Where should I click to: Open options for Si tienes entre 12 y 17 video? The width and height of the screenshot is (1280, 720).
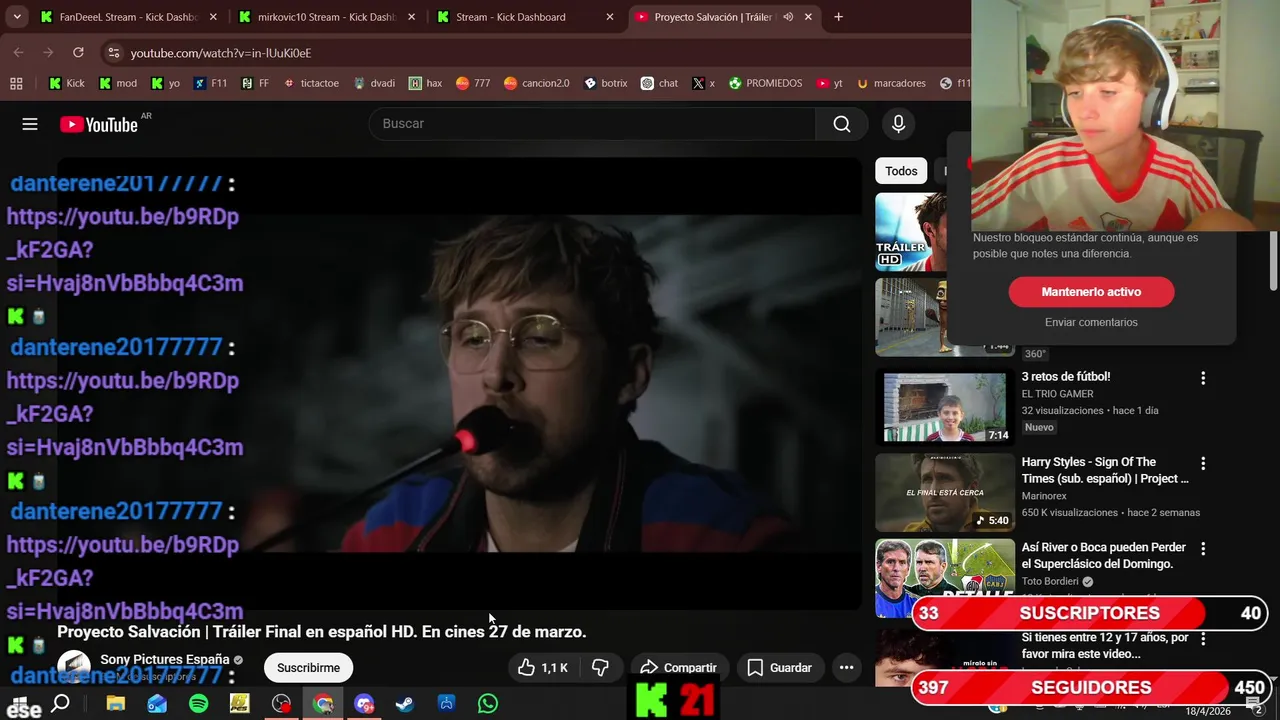tap(1203, 638)
